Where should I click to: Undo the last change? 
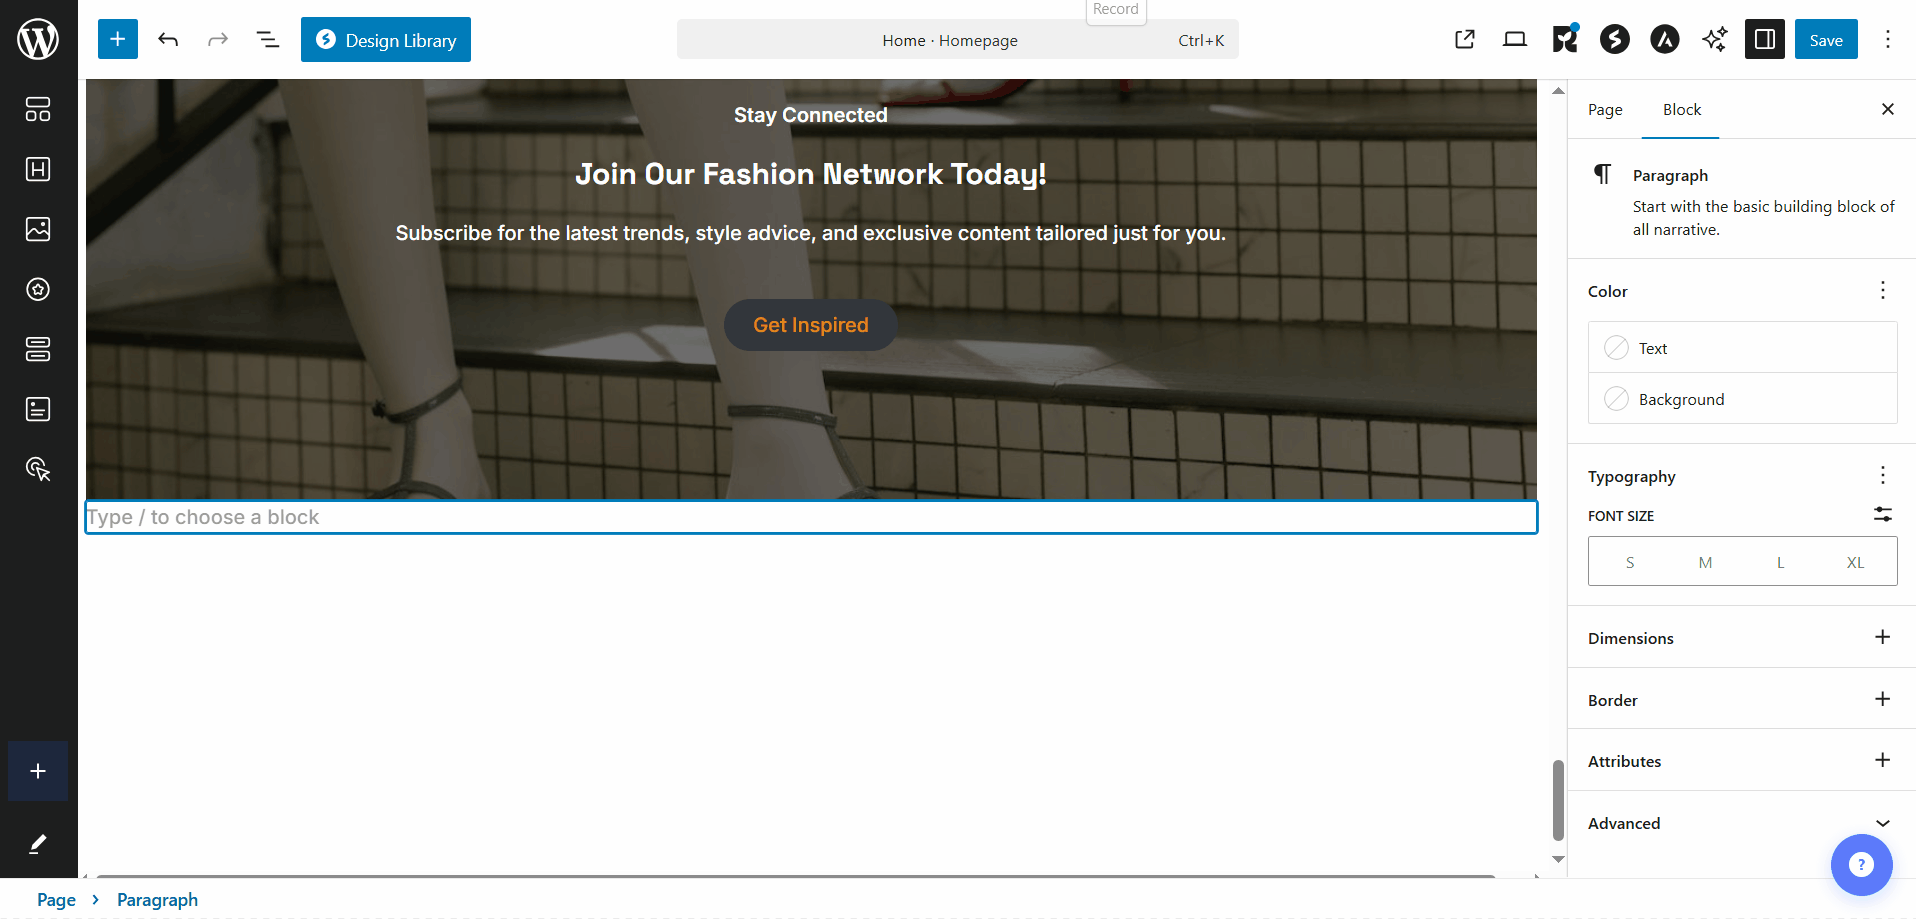(x=168, y=39)
